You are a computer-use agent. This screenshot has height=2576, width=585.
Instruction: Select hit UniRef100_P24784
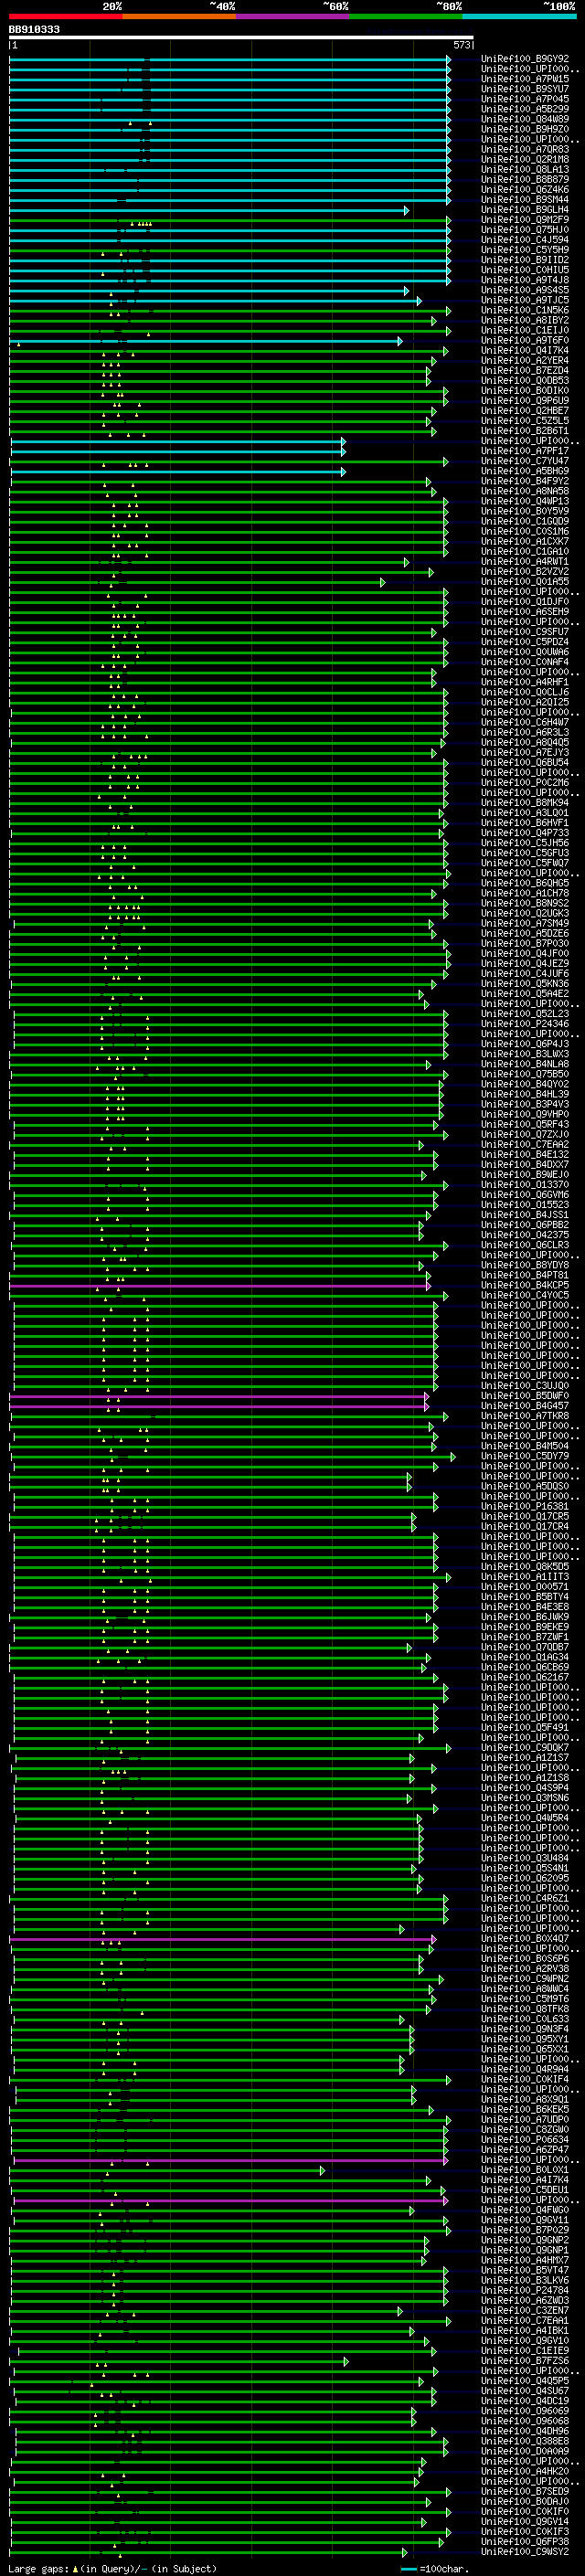(525, 2291)
